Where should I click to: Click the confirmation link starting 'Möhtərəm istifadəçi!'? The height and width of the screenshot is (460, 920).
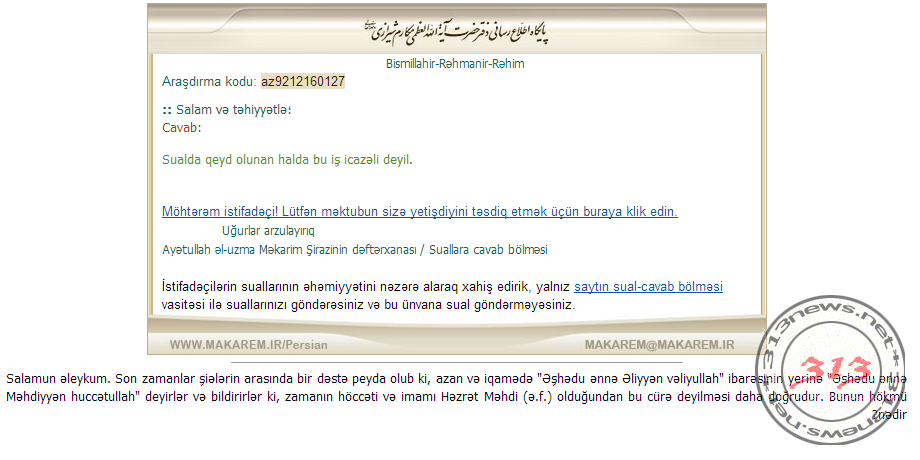point(420,212)
